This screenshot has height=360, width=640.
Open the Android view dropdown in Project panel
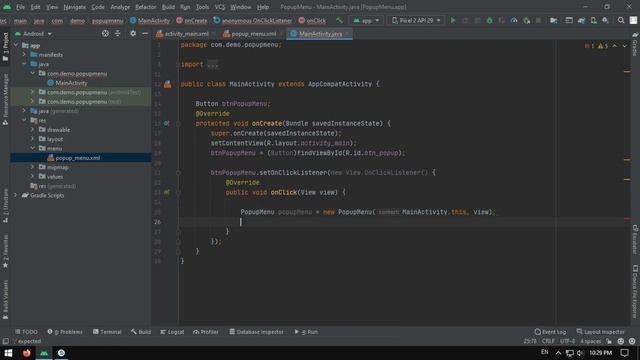[x=33, y=33]
